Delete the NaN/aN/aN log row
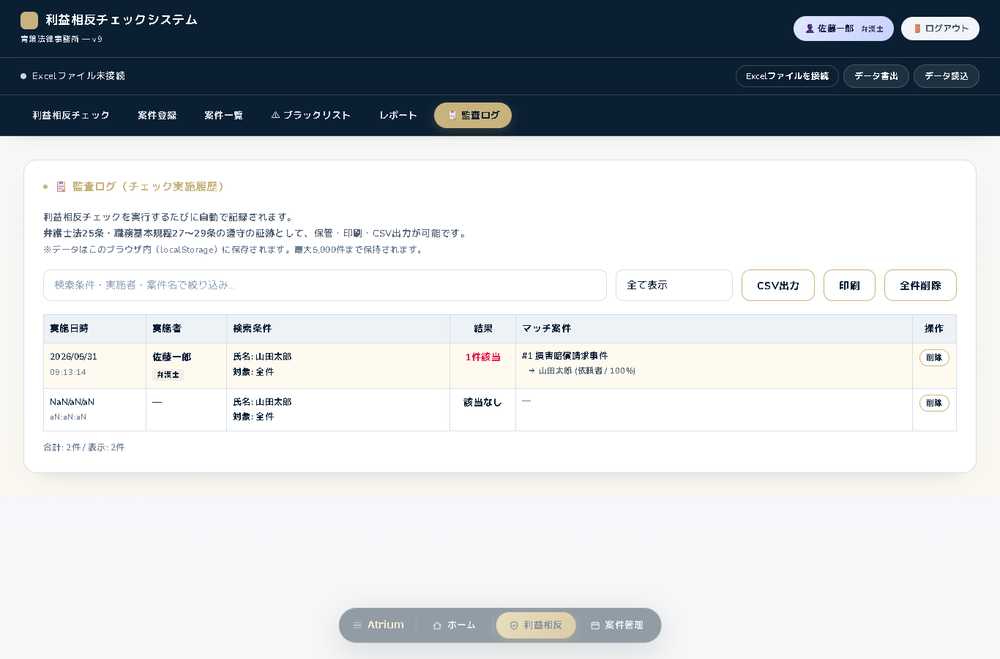This screenshot has width=1000, height=659. point(934,403)
